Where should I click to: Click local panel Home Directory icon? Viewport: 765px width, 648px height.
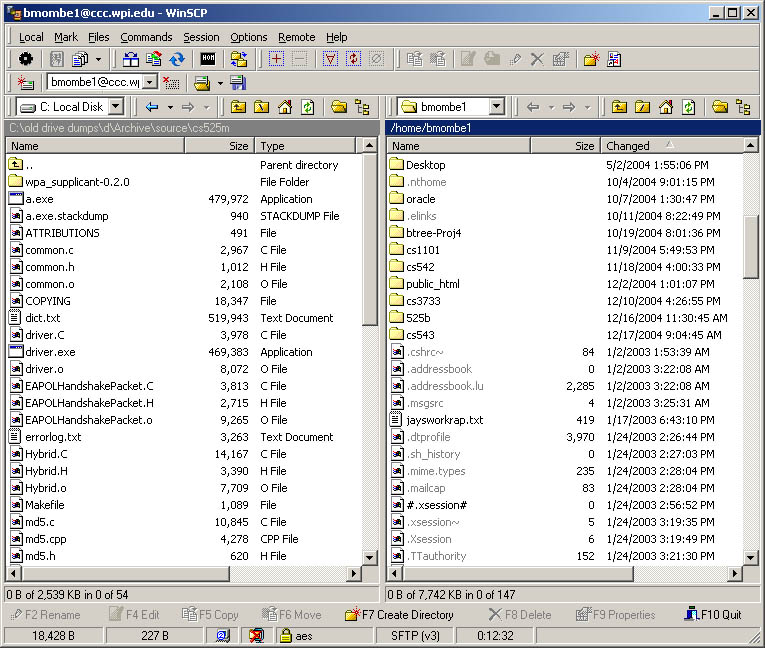coord(285,107)
